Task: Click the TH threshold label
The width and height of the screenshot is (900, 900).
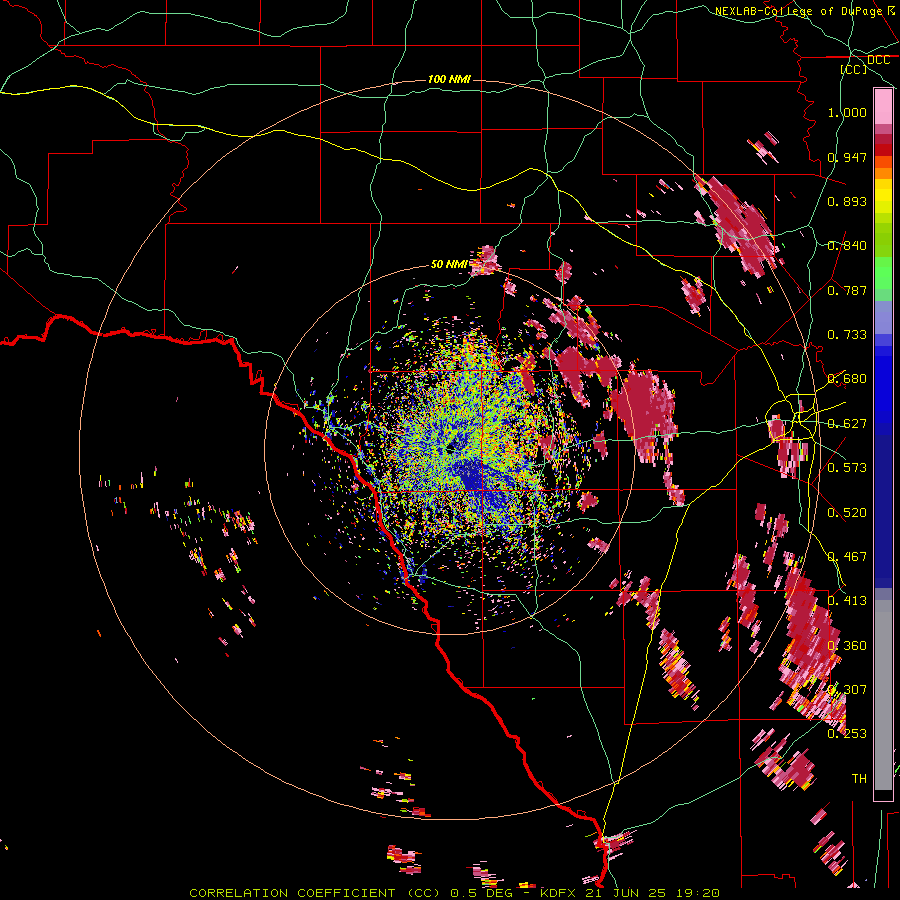Action: 859,779
